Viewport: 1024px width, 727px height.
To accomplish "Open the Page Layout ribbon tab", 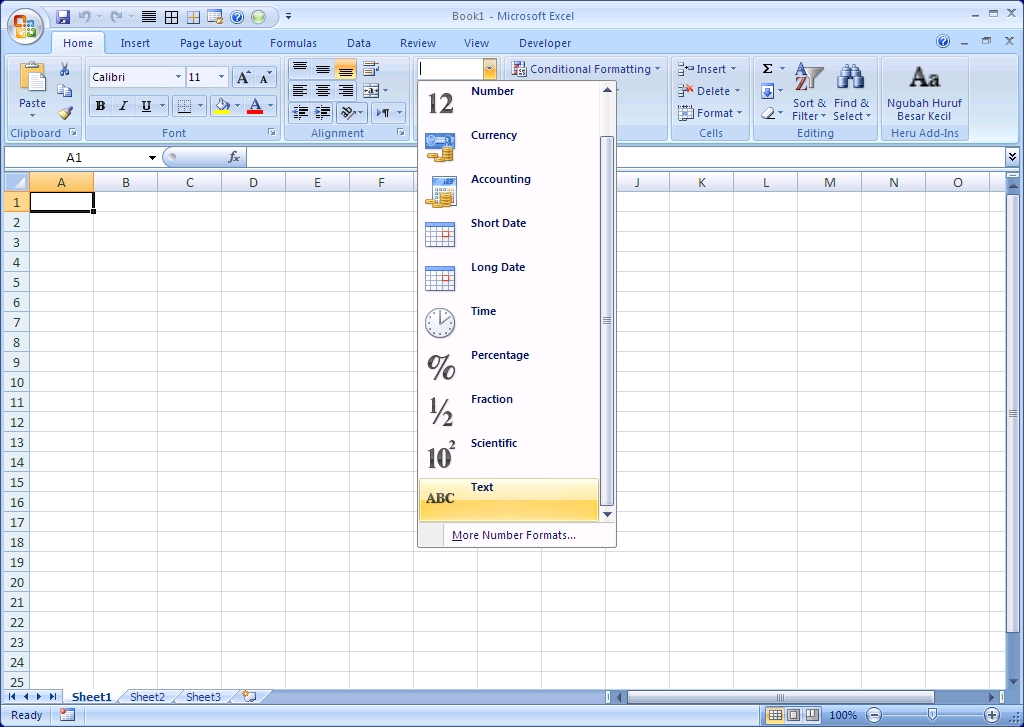I will (210, 43).
